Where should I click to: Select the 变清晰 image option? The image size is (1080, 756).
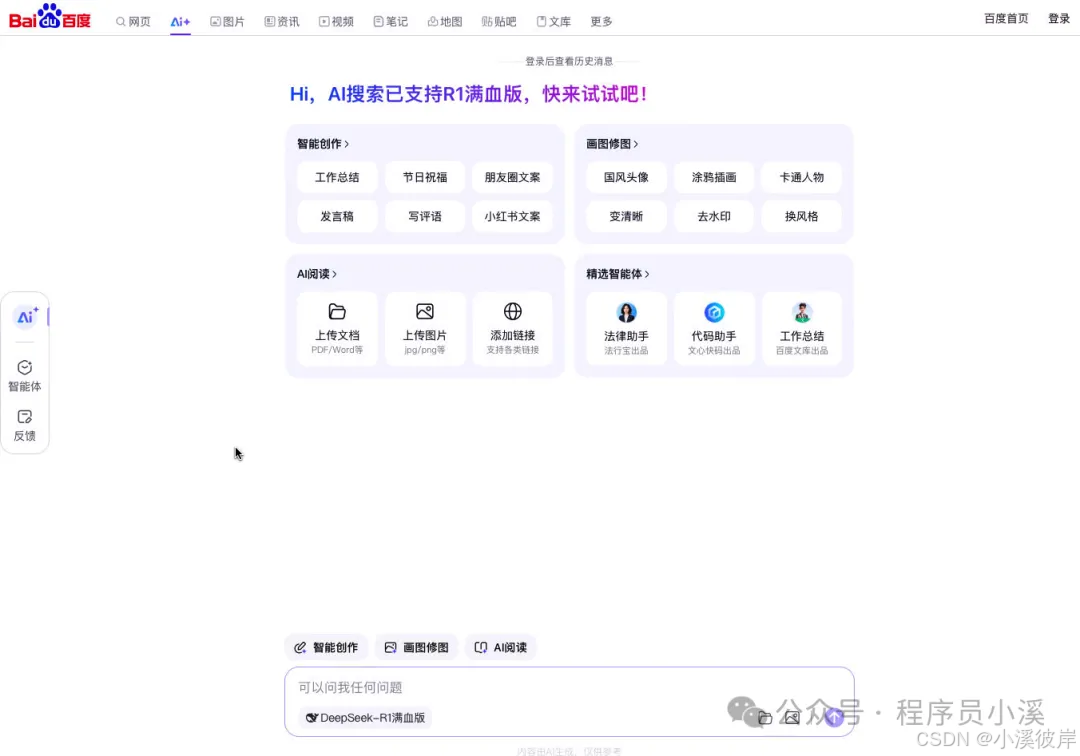pos(626,216)
